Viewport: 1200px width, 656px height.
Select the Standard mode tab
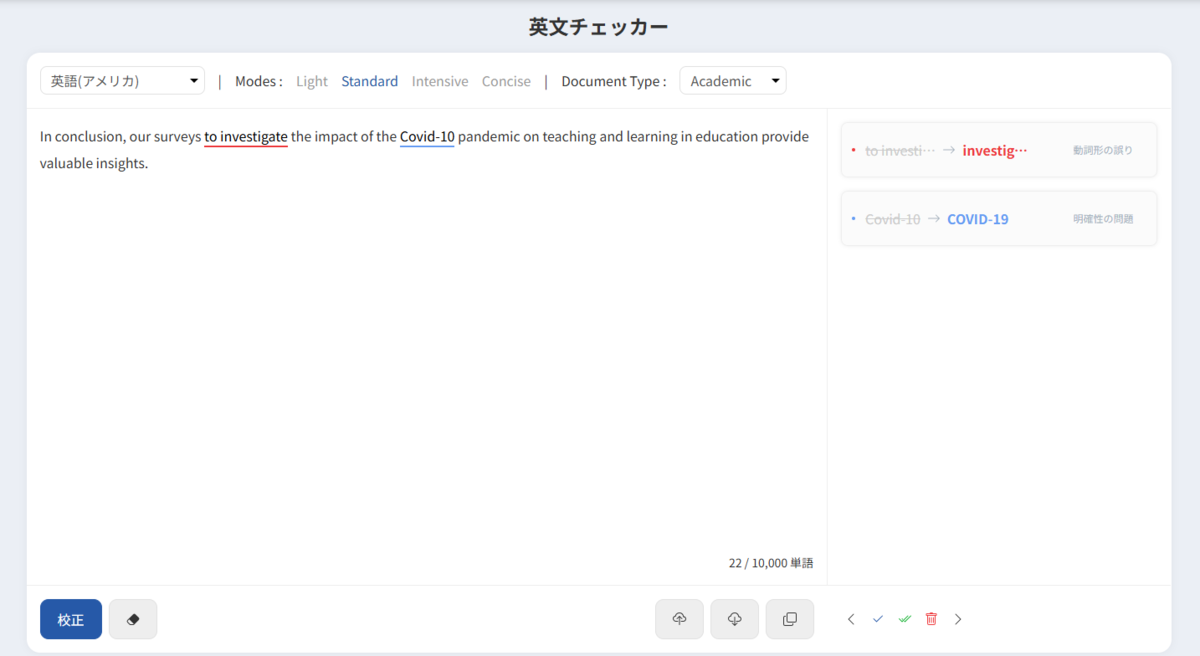[369, 80]
